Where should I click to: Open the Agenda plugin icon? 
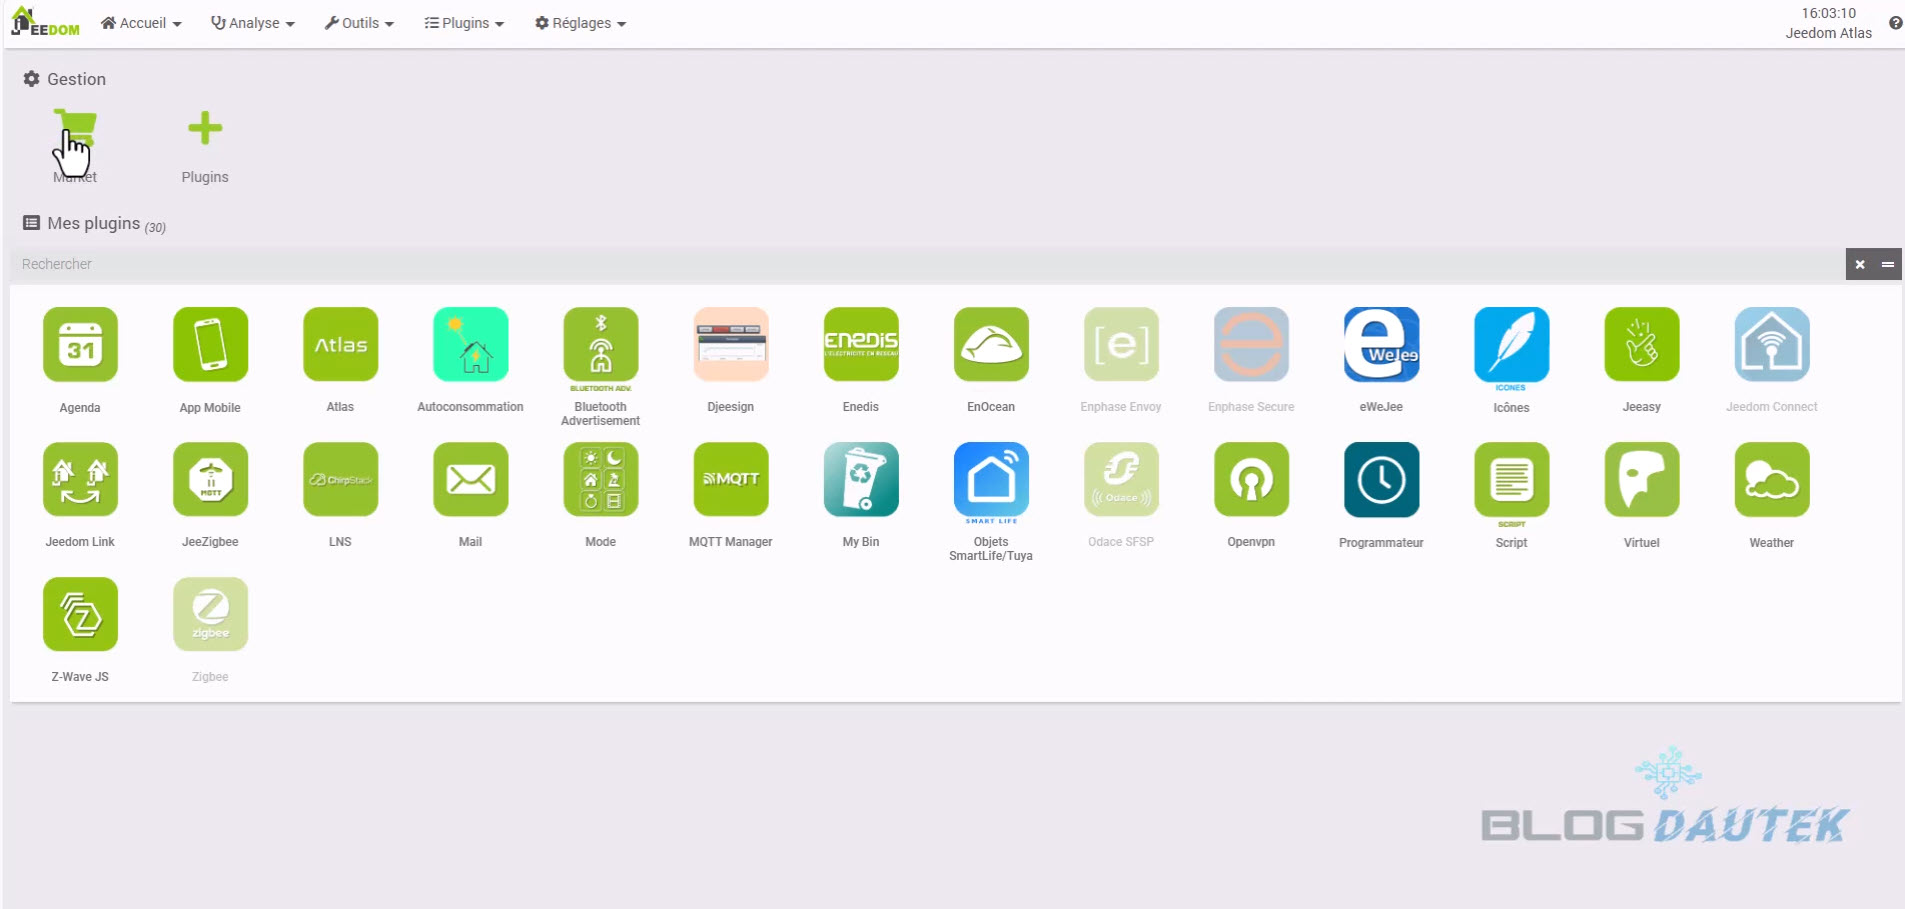pyautogui.click(x=80, y=345)
